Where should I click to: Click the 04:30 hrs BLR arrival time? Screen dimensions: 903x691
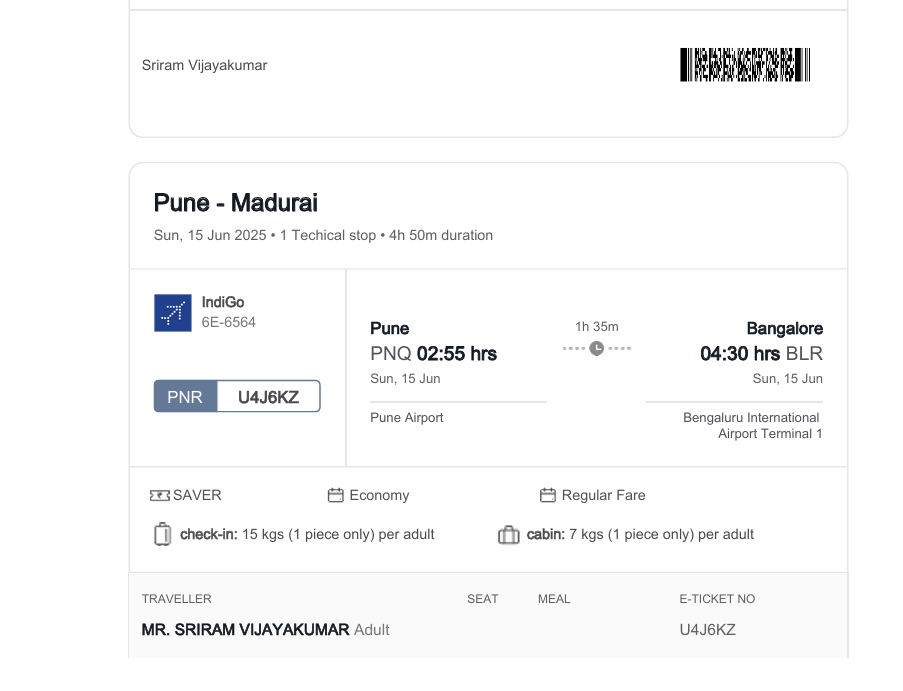761,354
